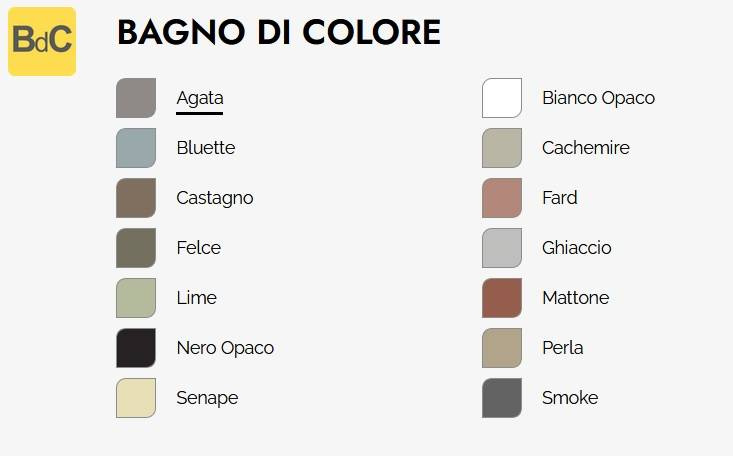Select the Perla color swatch

(502, 348)
